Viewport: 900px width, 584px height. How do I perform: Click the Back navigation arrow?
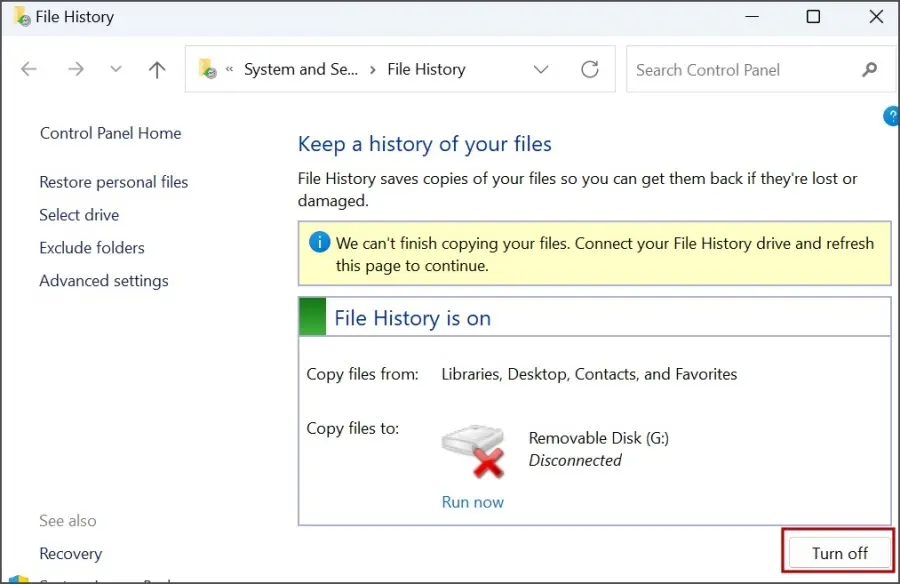tap(29, 69)
